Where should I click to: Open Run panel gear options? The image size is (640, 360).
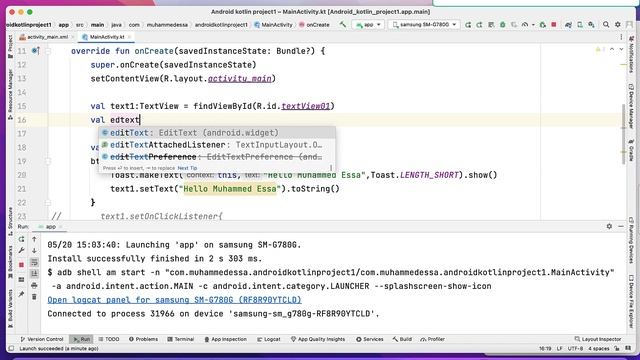click(x=609, y=226)
